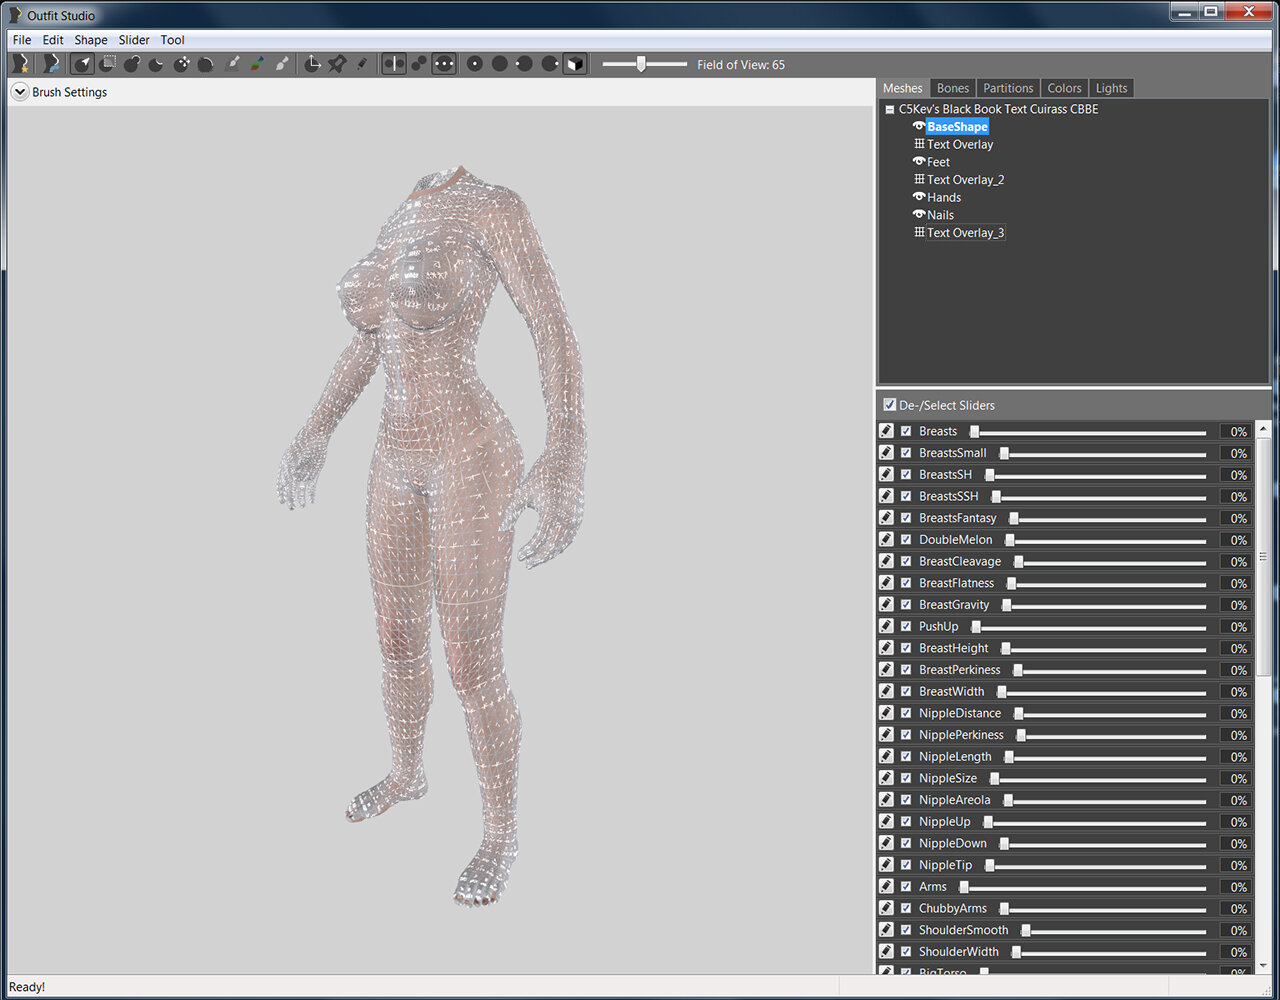Expand the Brush Settings panel
Screen dimensions: 1280x1000
[x=19, y=92]
